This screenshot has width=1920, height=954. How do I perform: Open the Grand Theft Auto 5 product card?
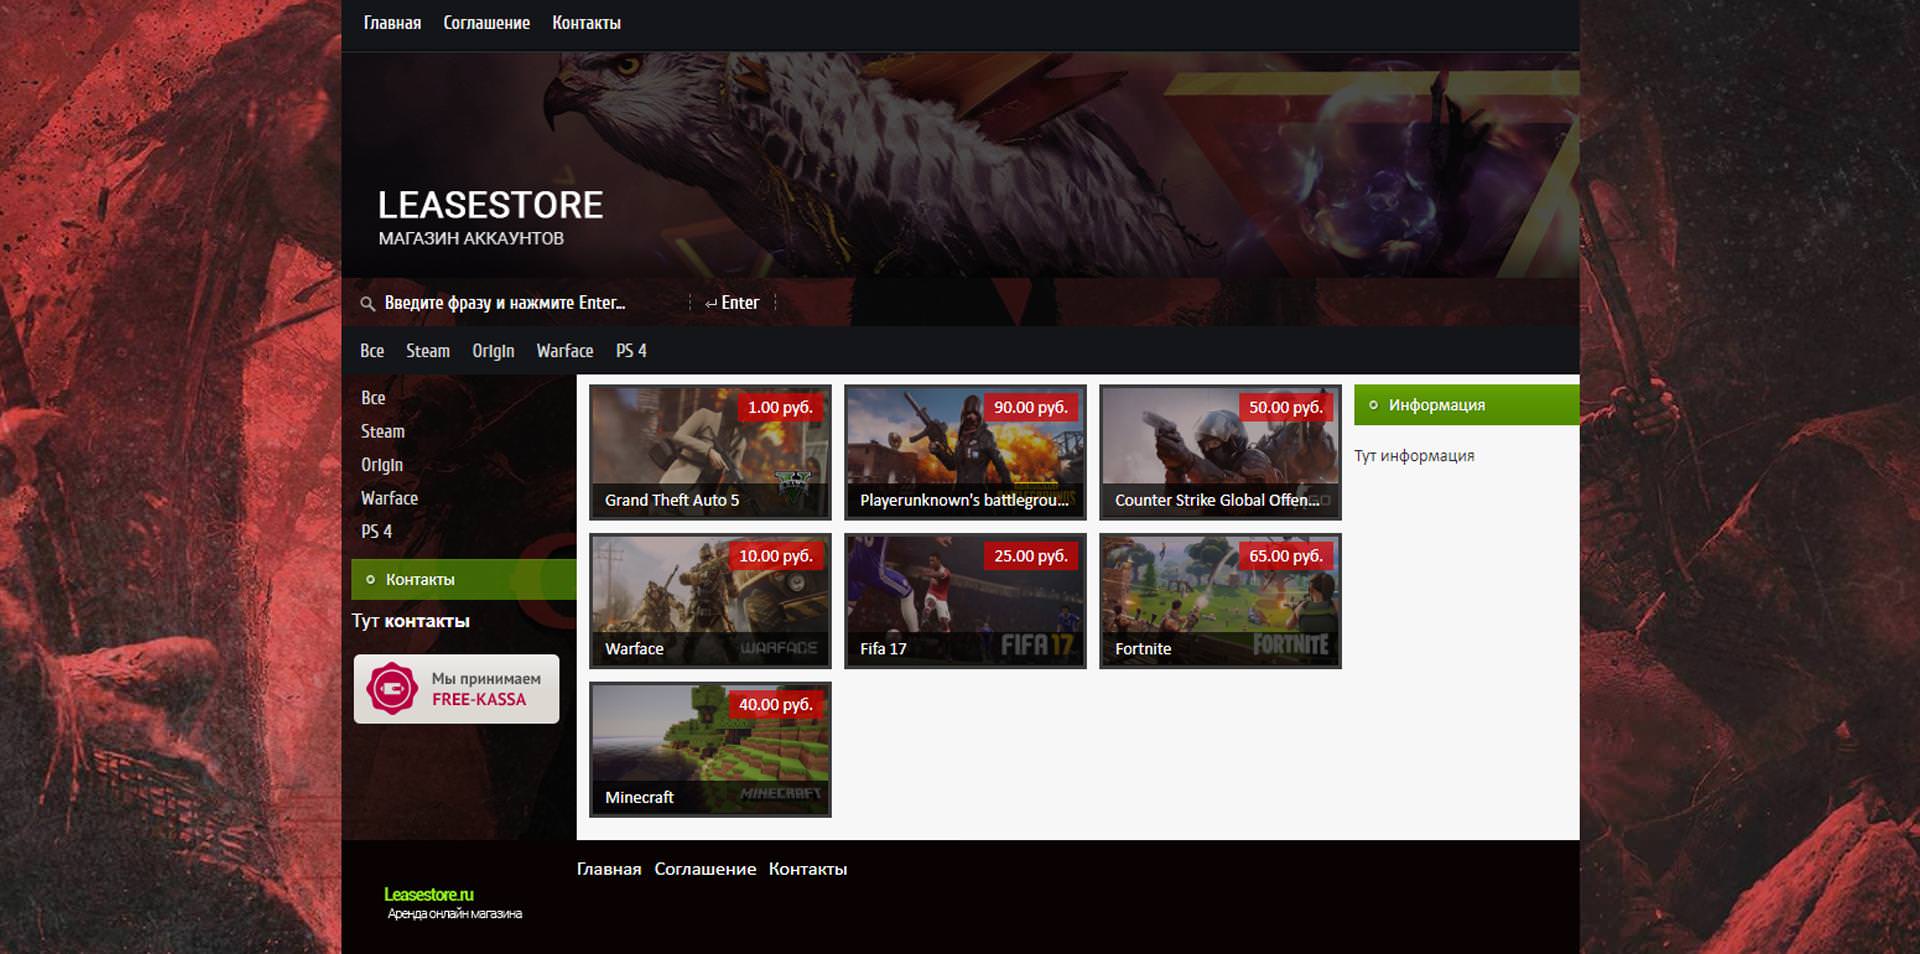click(x=710, y=452)
